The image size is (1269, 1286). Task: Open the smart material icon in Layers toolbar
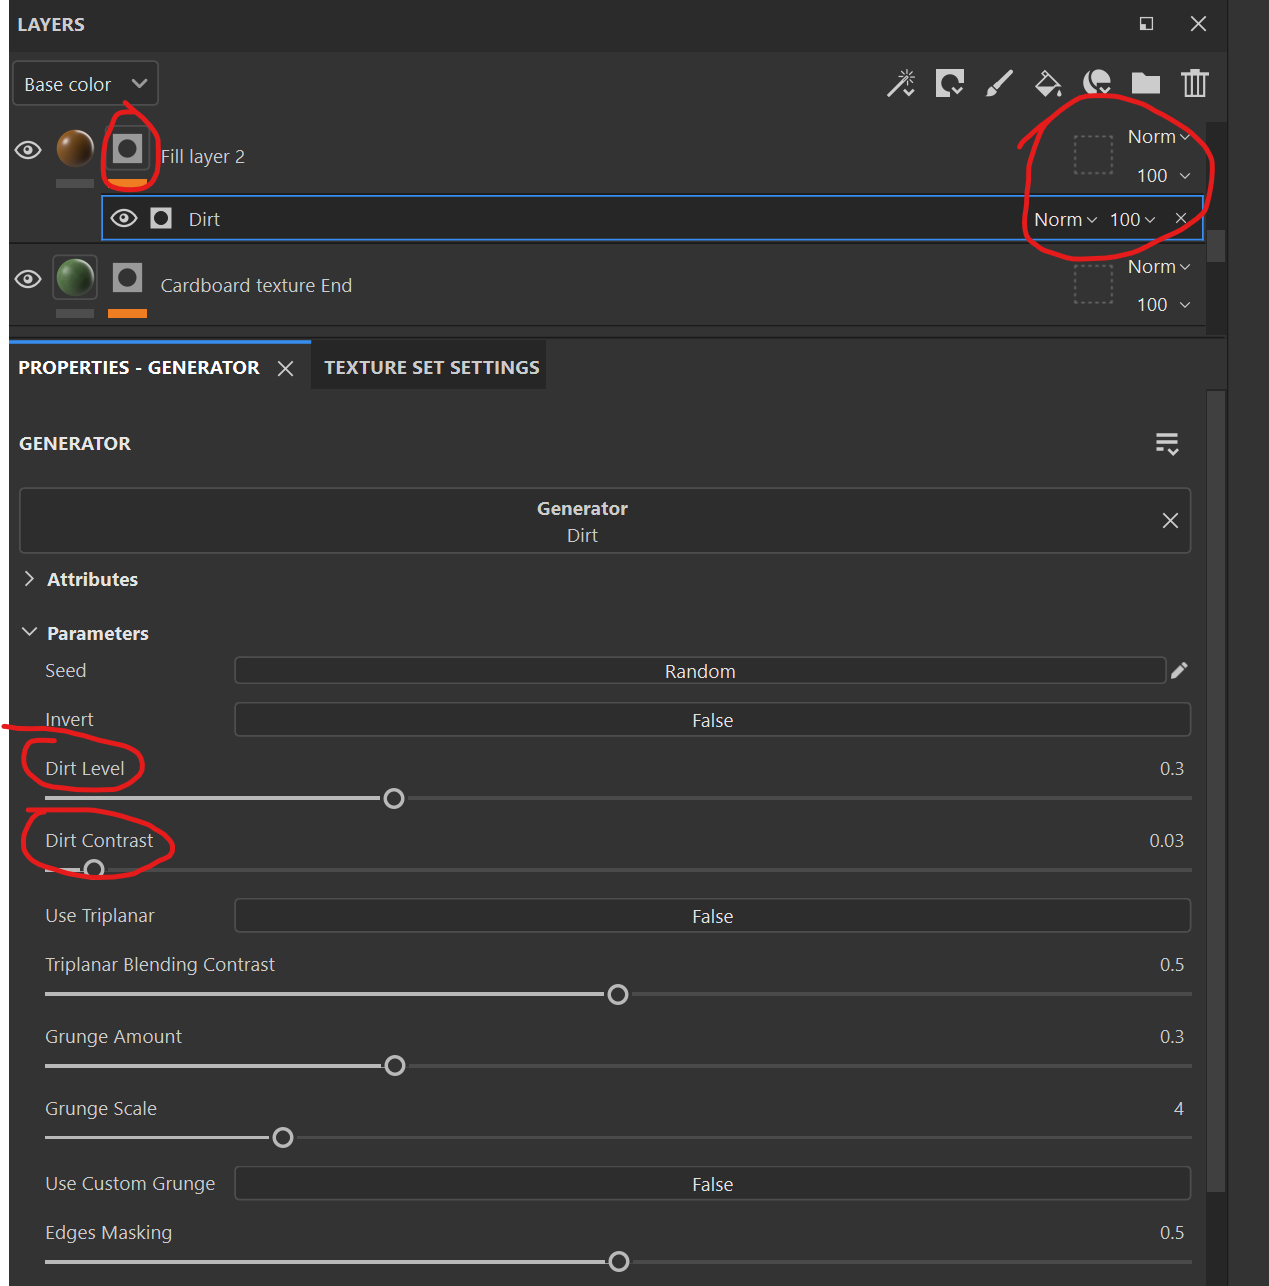[1097, 83]
